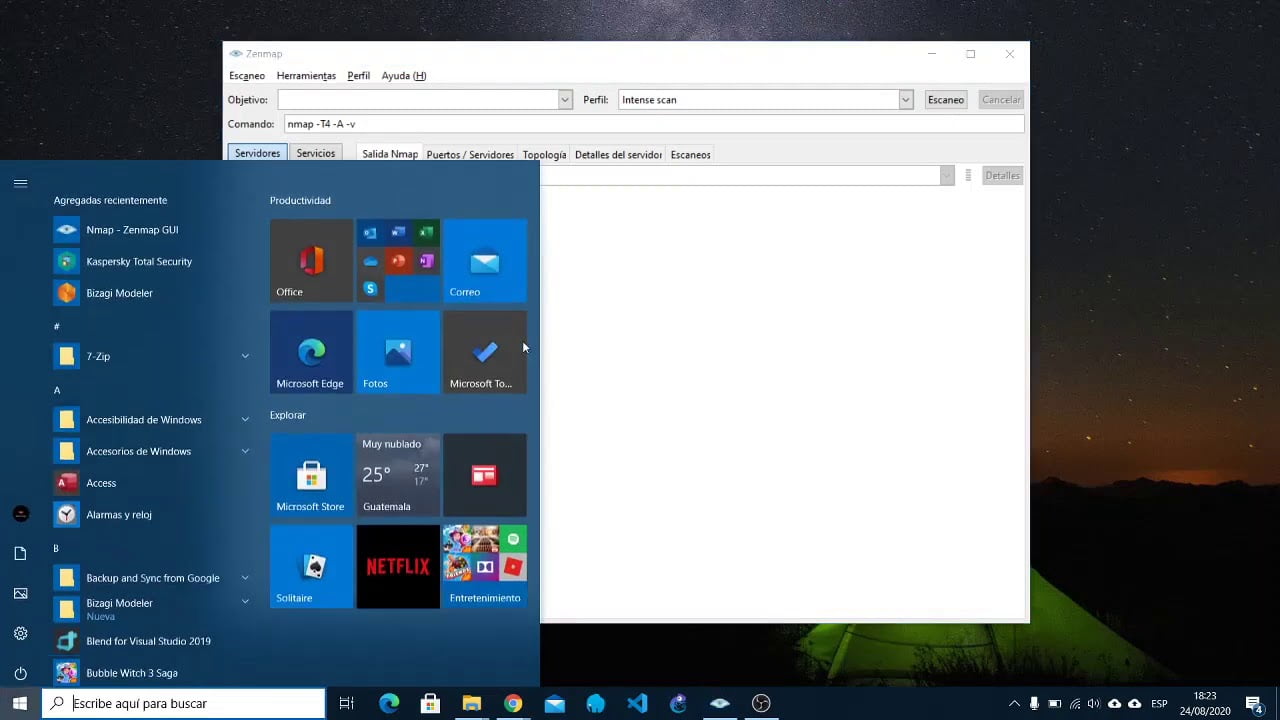Open Google Chrome from the taskbar

point(513,703)
